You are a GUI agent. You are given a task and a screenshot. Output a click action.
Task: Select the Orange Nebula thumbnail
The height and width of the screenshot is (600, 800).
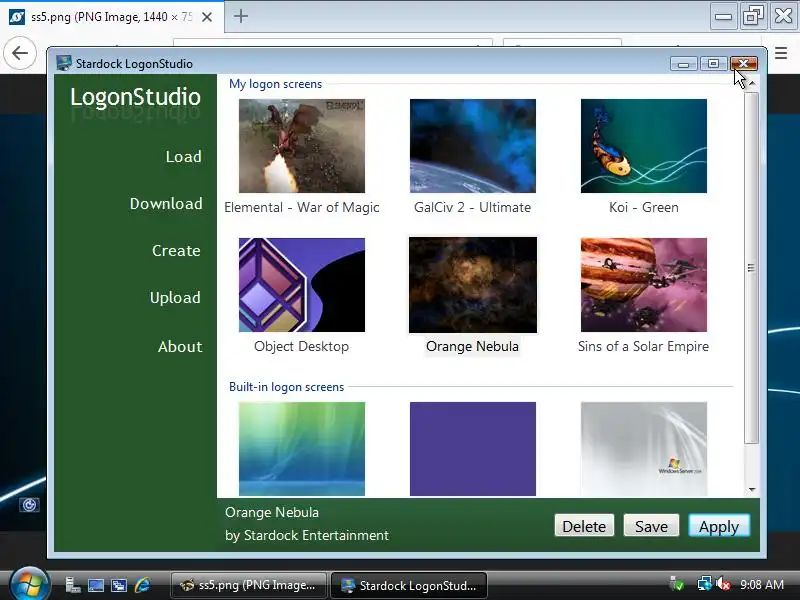473,285
